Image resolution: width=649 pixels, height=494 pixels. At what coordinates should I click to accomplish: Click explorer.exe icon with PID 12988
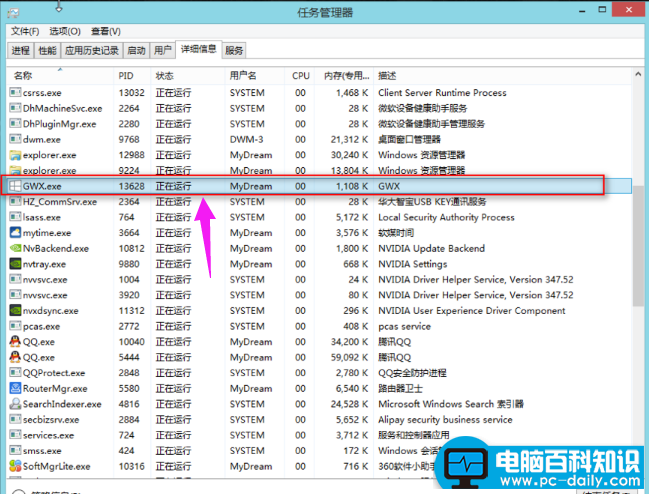pos(15,155)
